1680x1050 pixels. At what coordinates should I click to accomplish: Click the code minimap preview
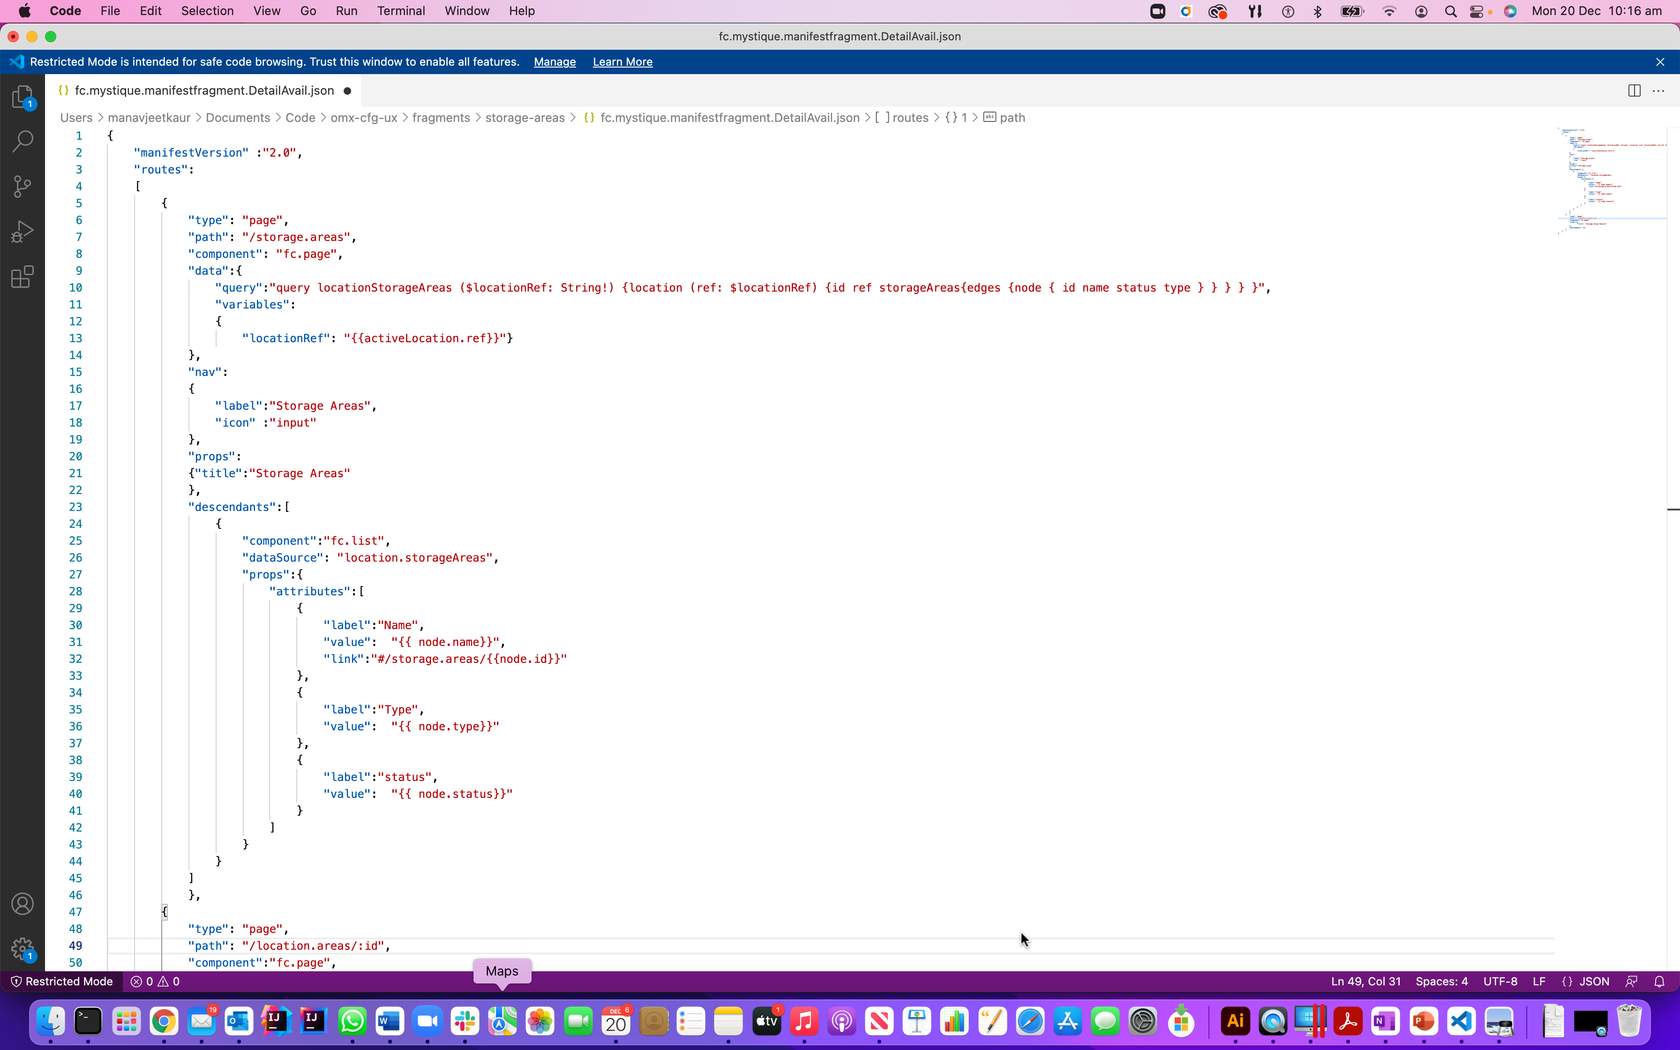coord(1610,180)
